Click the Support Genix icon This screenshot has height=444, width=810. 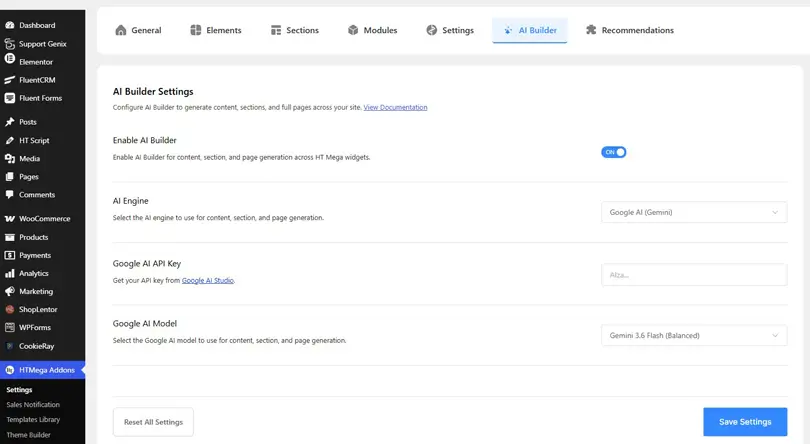(9, 44)
